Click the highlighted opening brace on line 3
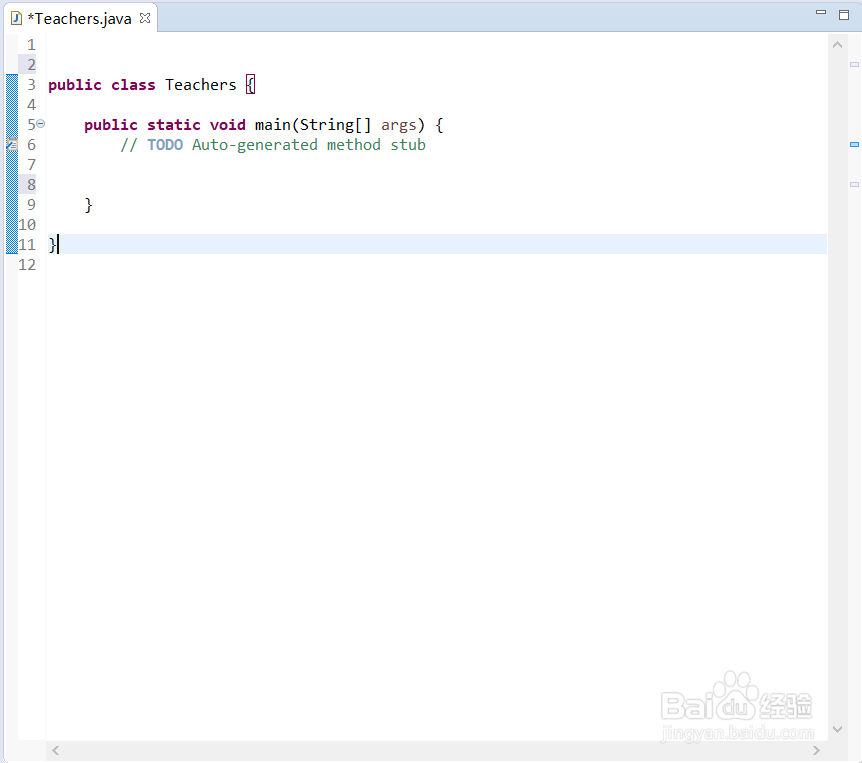862x763 pixels. [x=250, y=85]
